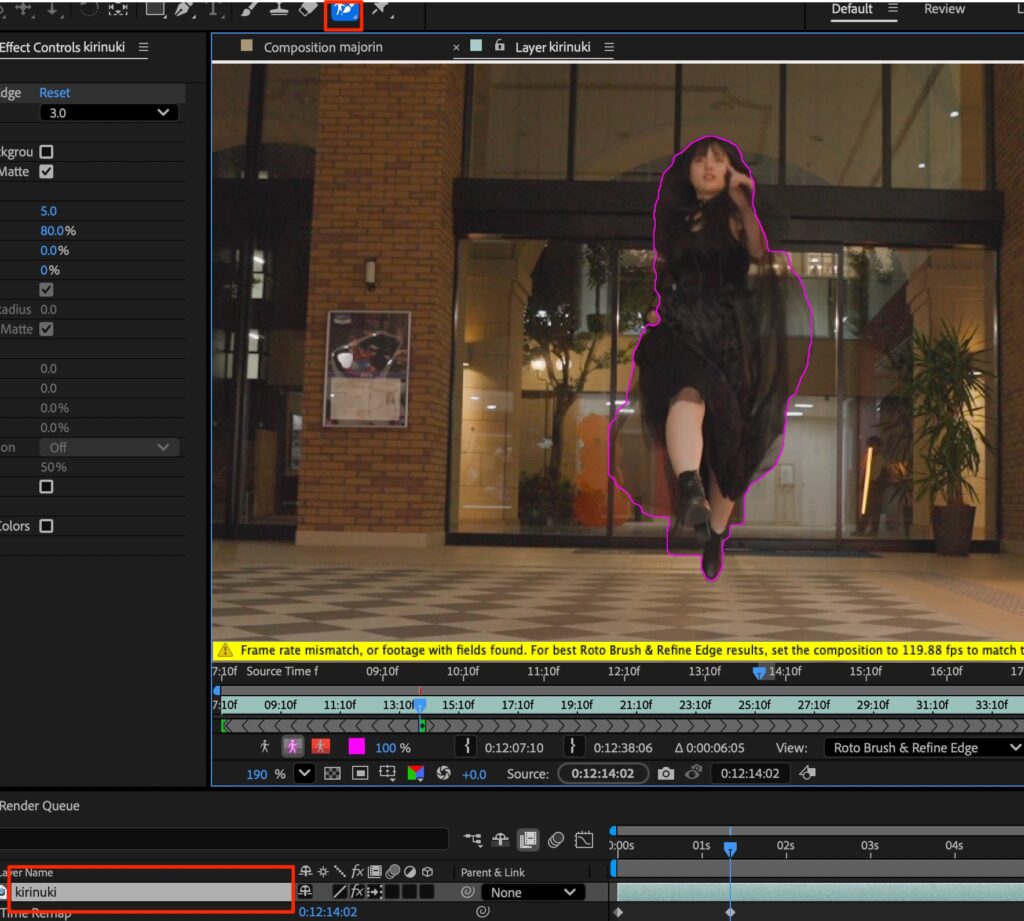Select the Roto Brush tool
Viewport: 1024px width, 921px height.
tap(343, 11)
